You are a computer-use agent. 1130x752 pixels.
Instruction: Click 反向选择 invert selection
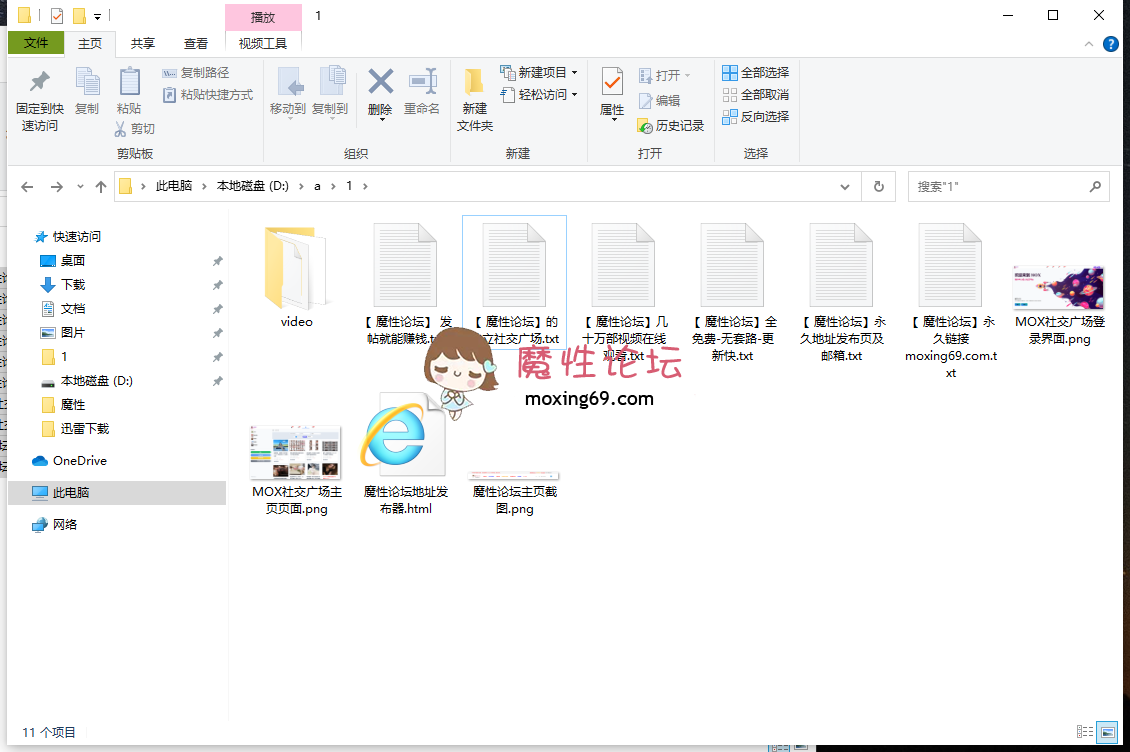(755, 116)
